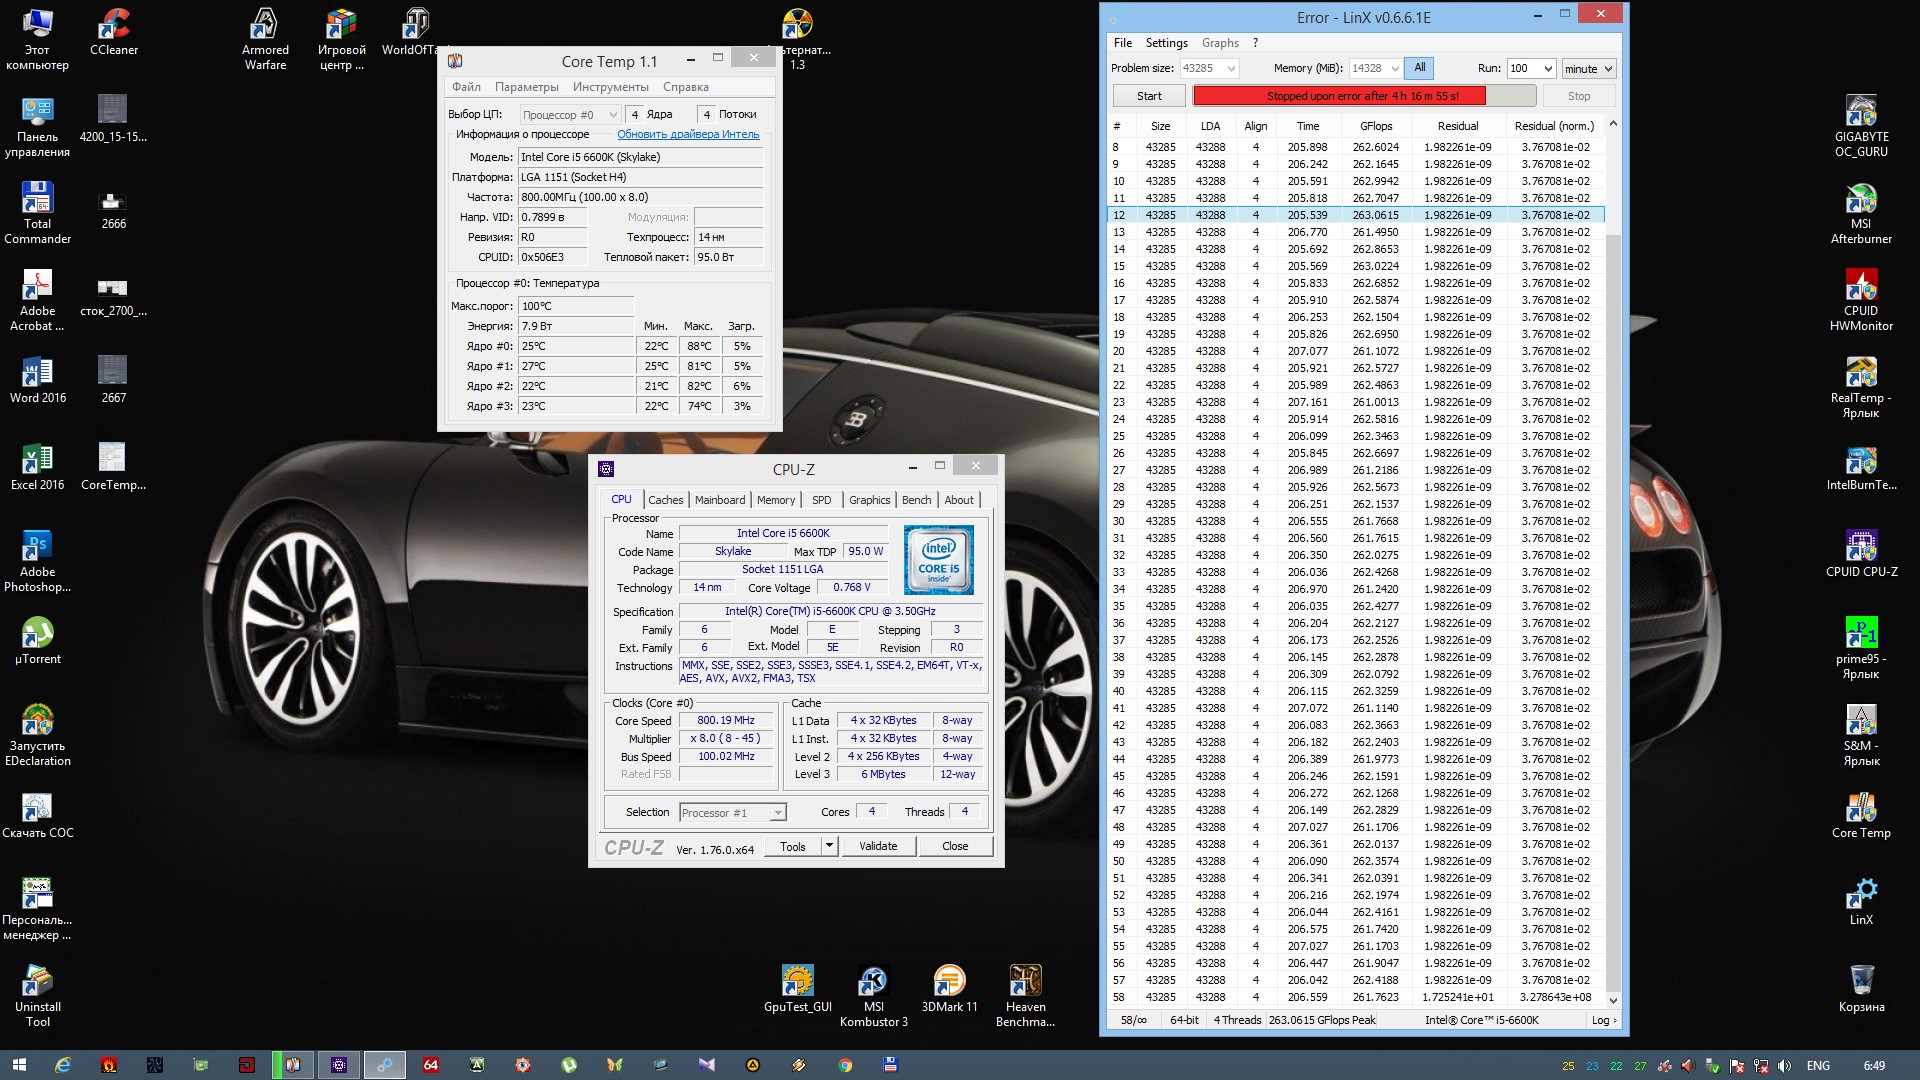Click LinX results list scrollbar down arrow
The height and width of the screenshot is (1080, 1920).
[1612, 999]
